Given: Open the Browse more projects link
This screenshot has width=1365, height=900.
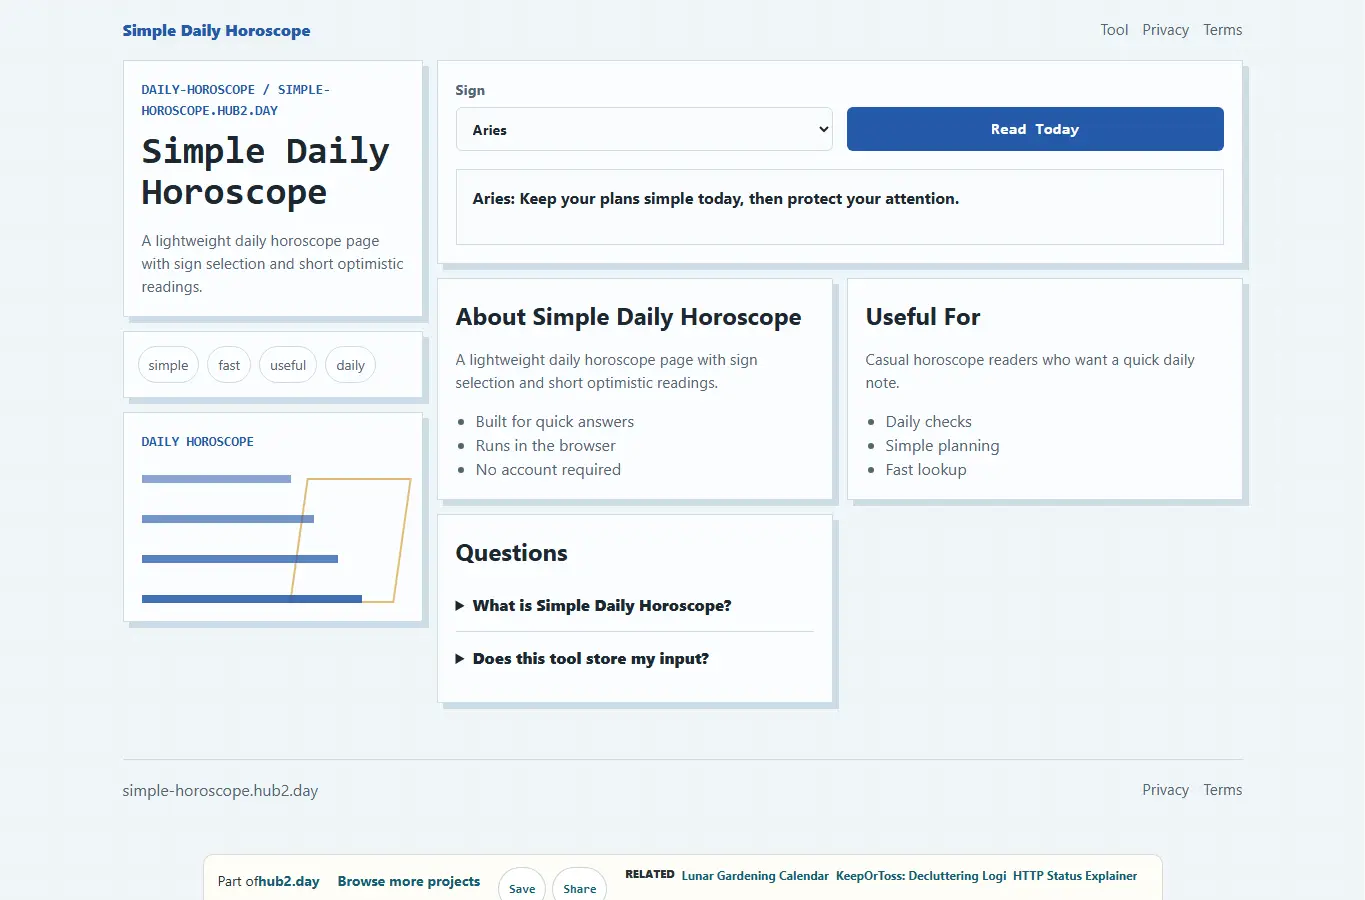Looking at the screenshot, I should coord(409,882).
